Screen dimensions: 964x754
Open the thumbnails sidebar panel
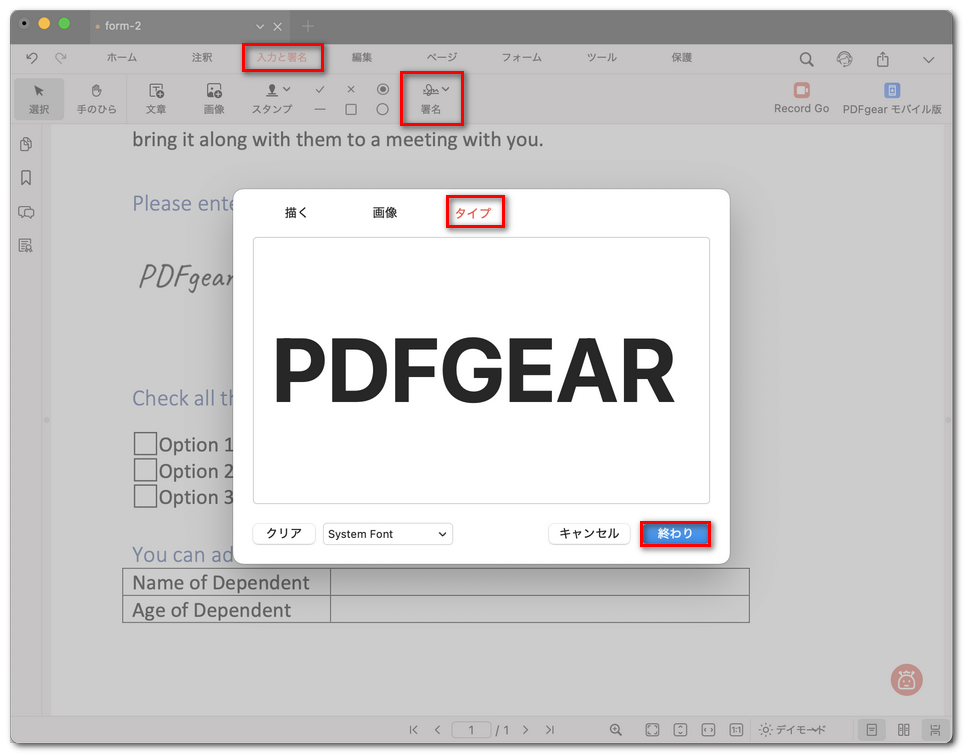click(x=26, y=145)
